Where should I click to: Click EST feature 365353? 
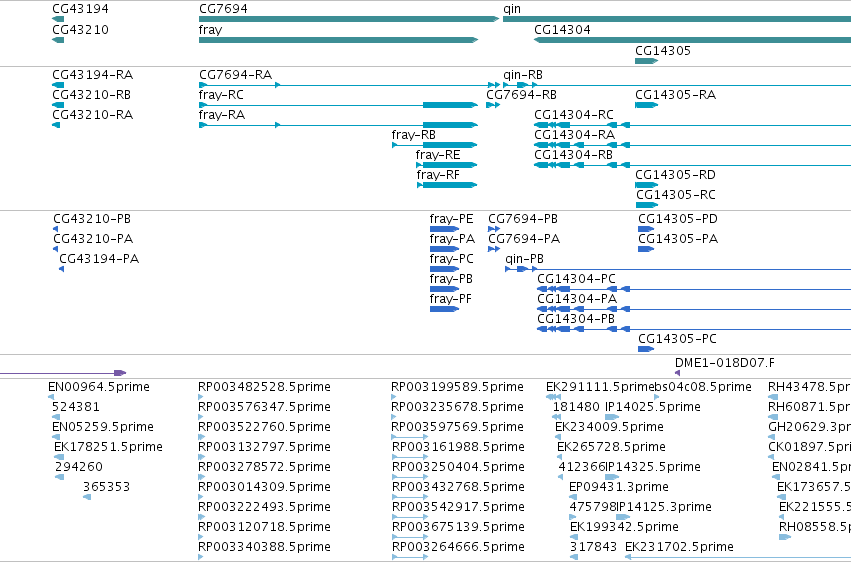pos(87,497)
